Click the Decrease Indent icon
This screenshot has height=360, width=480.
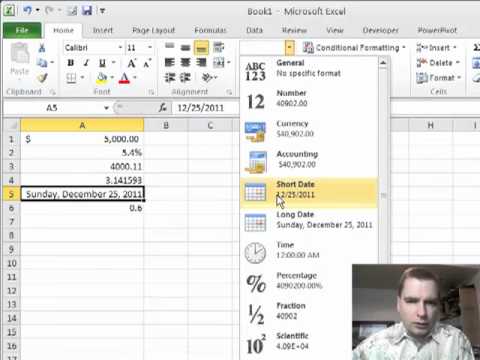(x=170, y=78)
